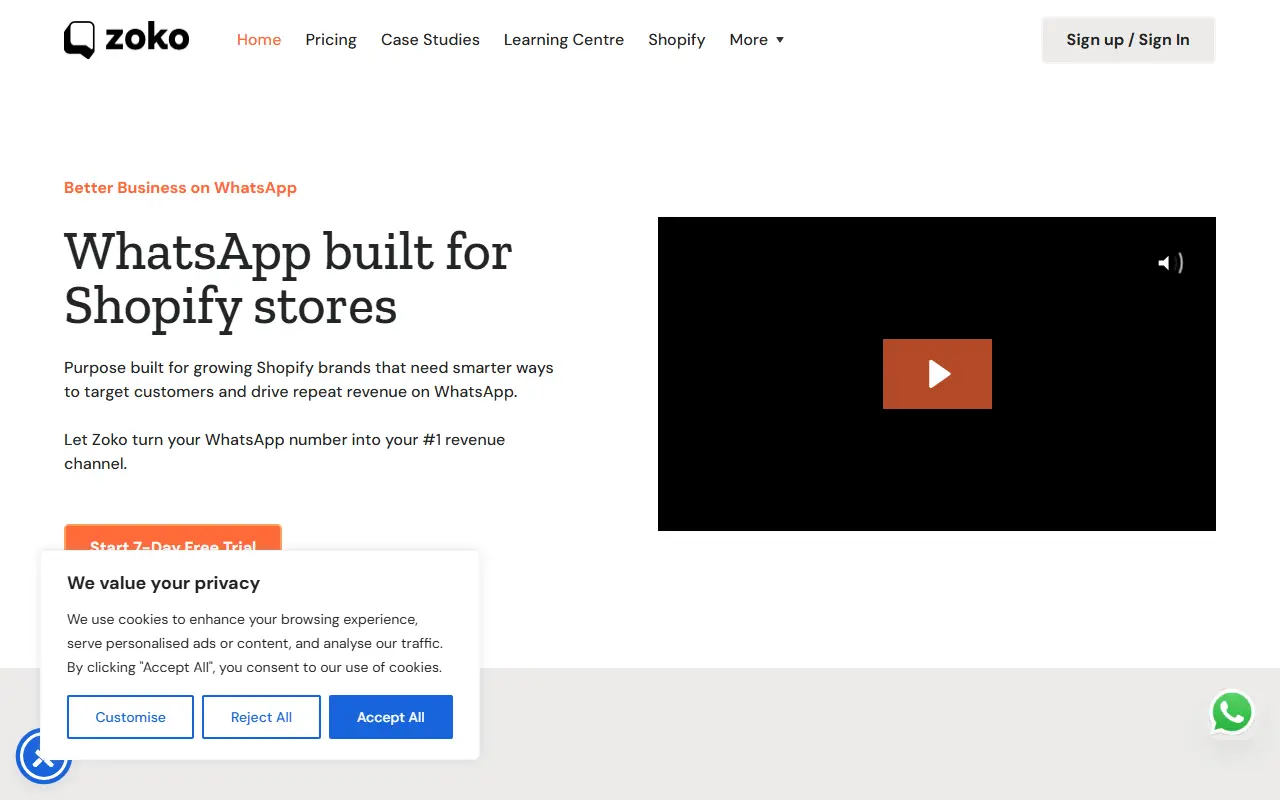
Task: Visit the Learning Centre
Action: click(564, 40)
